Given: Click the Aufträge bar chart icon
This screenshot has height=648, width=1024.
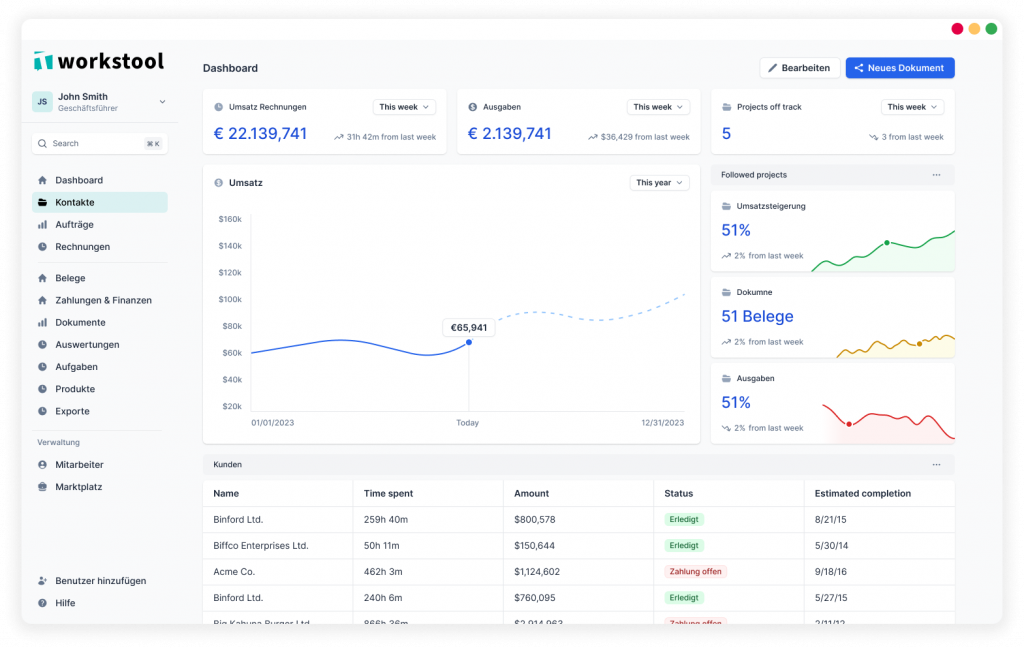Looking at the screenshot, I should (42, 225).
